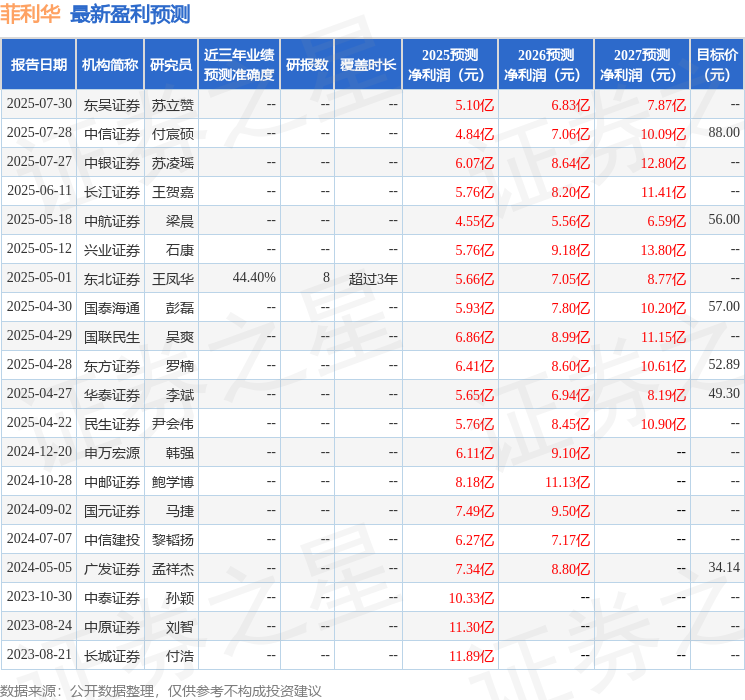This screenshot has width=745, height=700.
Task: Select institution 中银证券
Action: point(112,163)
